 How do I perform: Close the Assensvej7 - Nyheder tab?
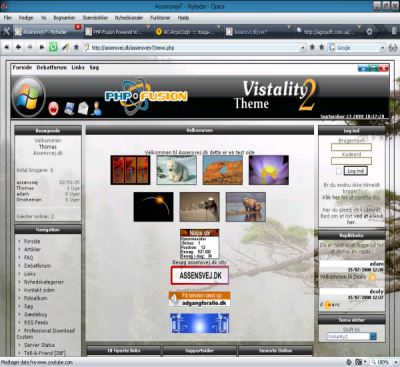(x=78, y=27)
